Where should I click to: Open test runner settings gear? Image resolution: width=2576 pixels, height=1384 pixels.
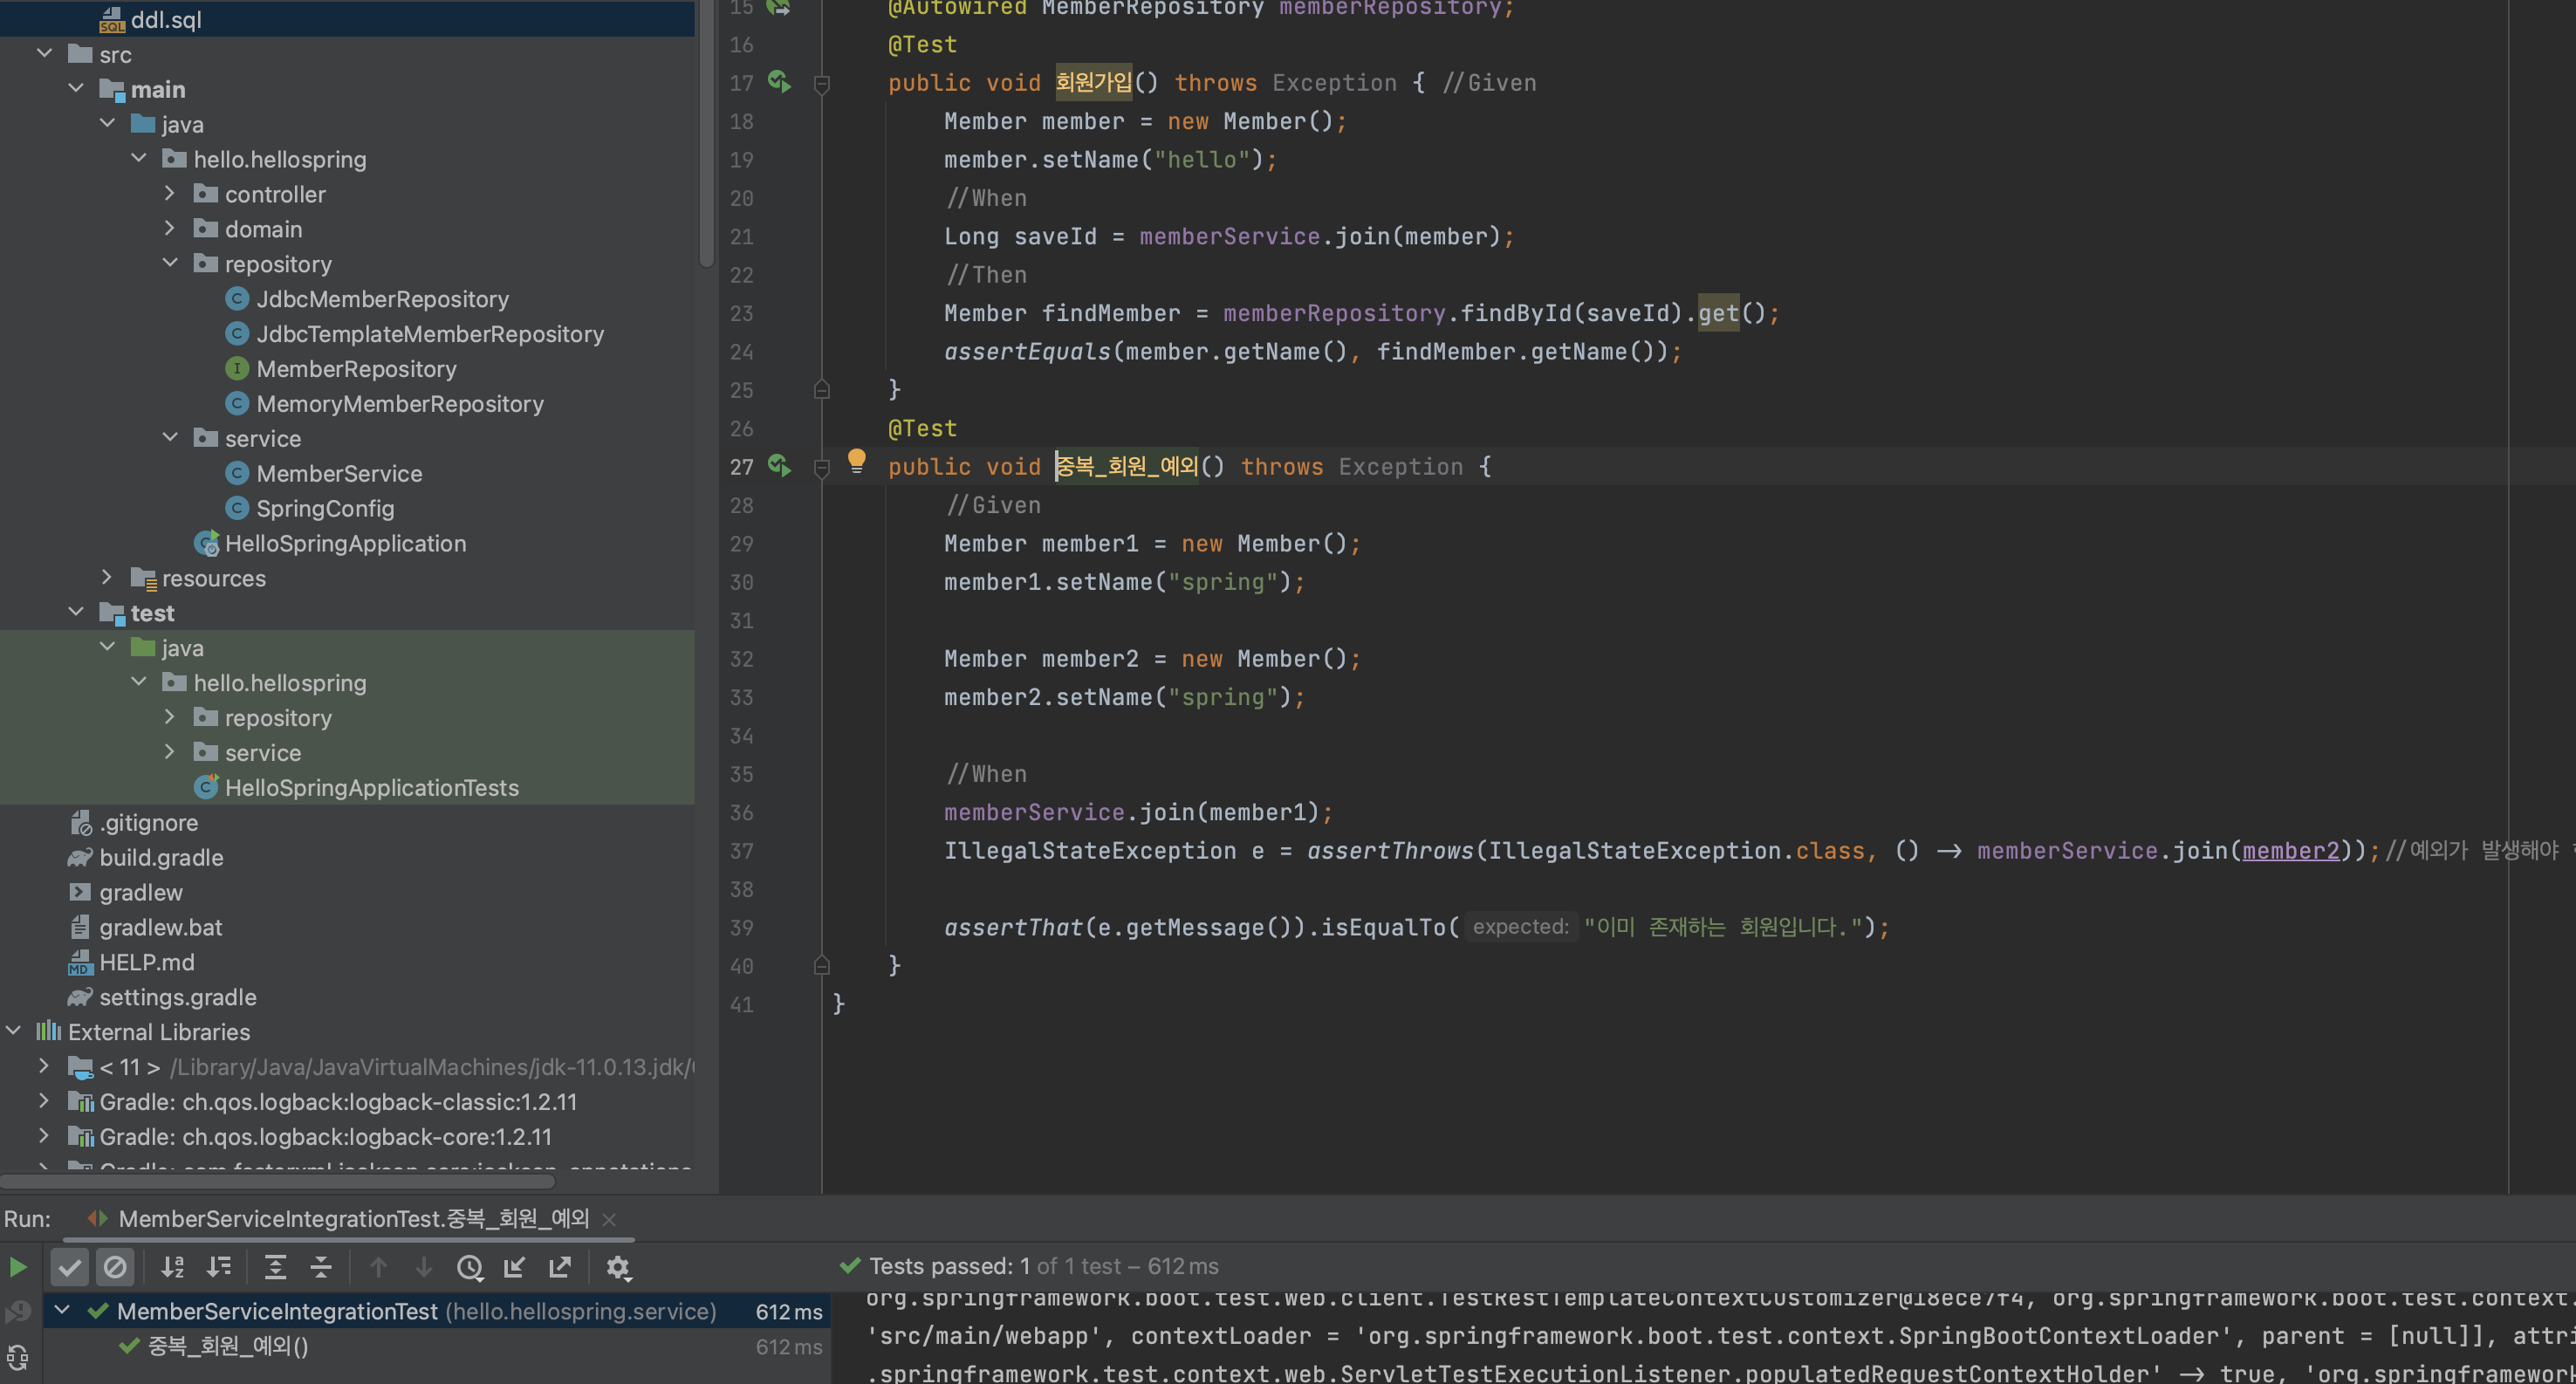[x=618, y=1267]
